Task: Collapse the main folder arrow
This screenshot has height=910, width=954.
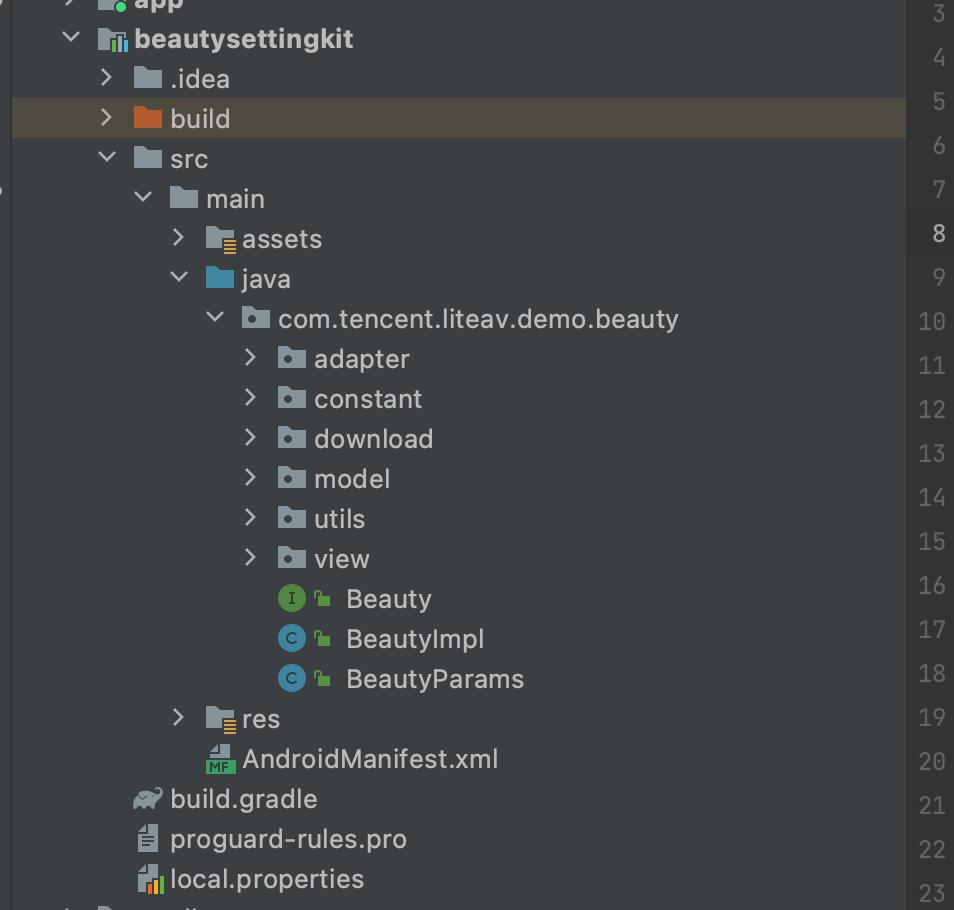Action: (143, 197)
